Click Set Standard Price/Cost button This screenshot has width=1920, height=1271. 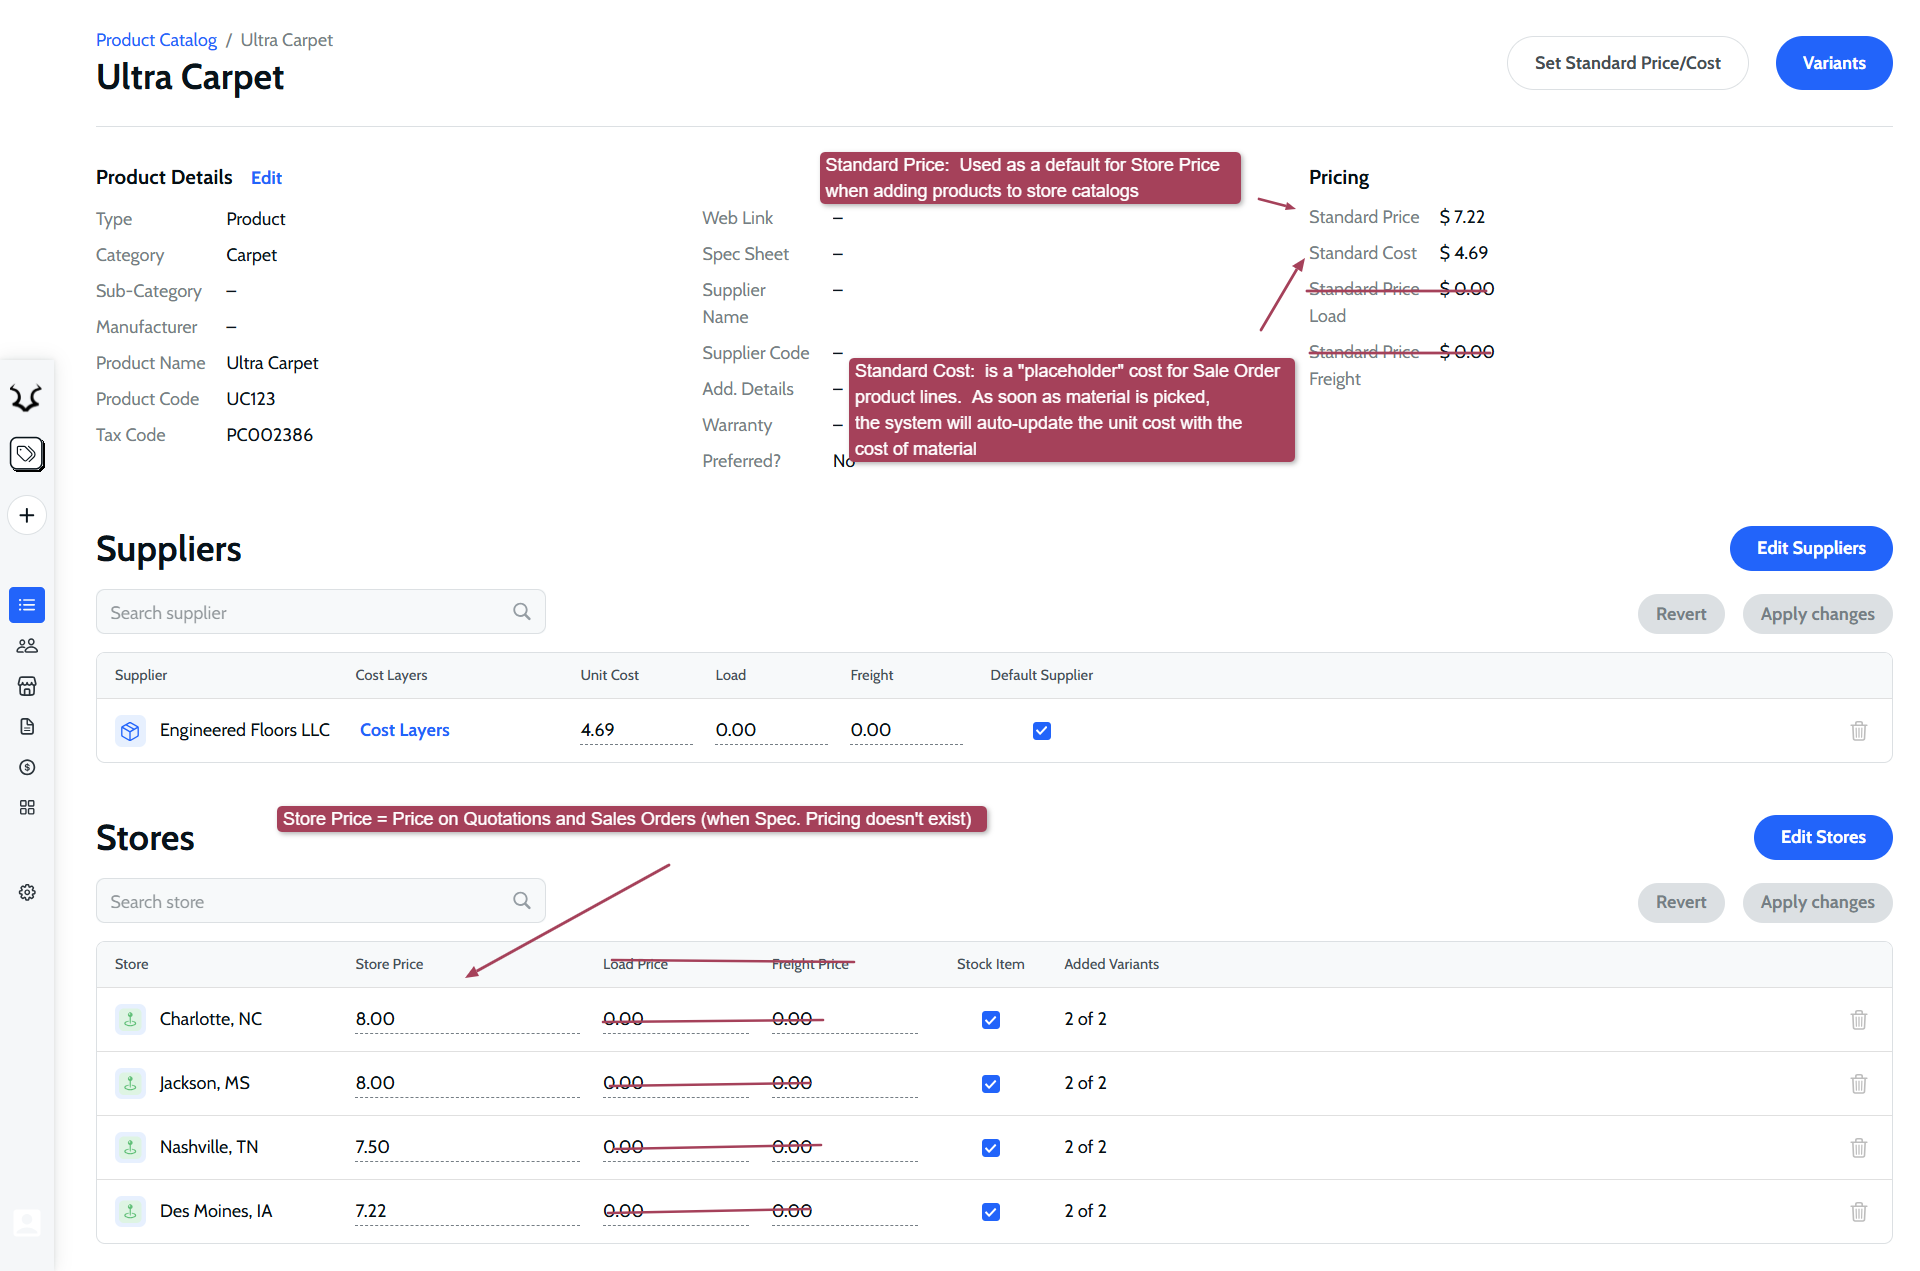tap(1627, 63)
